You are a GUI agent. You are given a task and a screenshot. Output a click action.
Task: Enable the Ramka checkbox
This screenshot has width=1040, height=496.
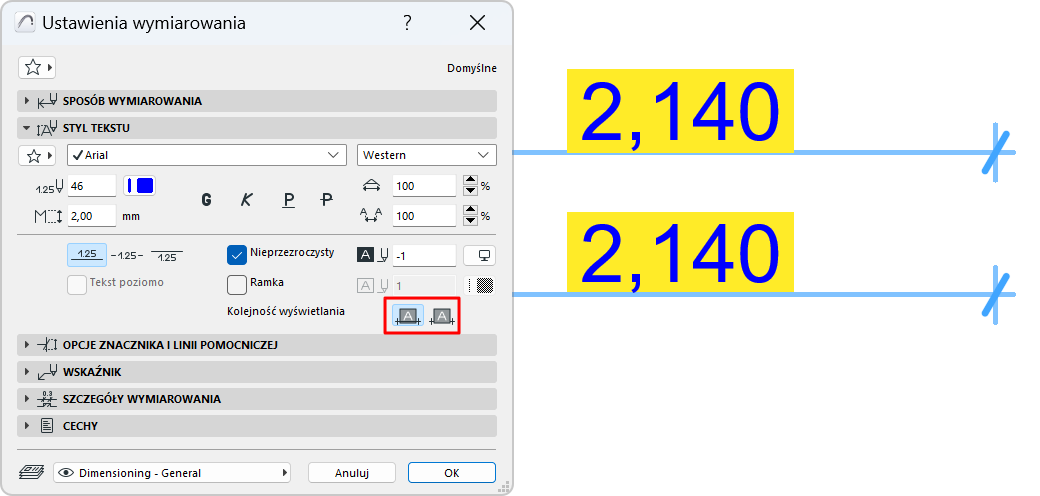pos(237,284)
